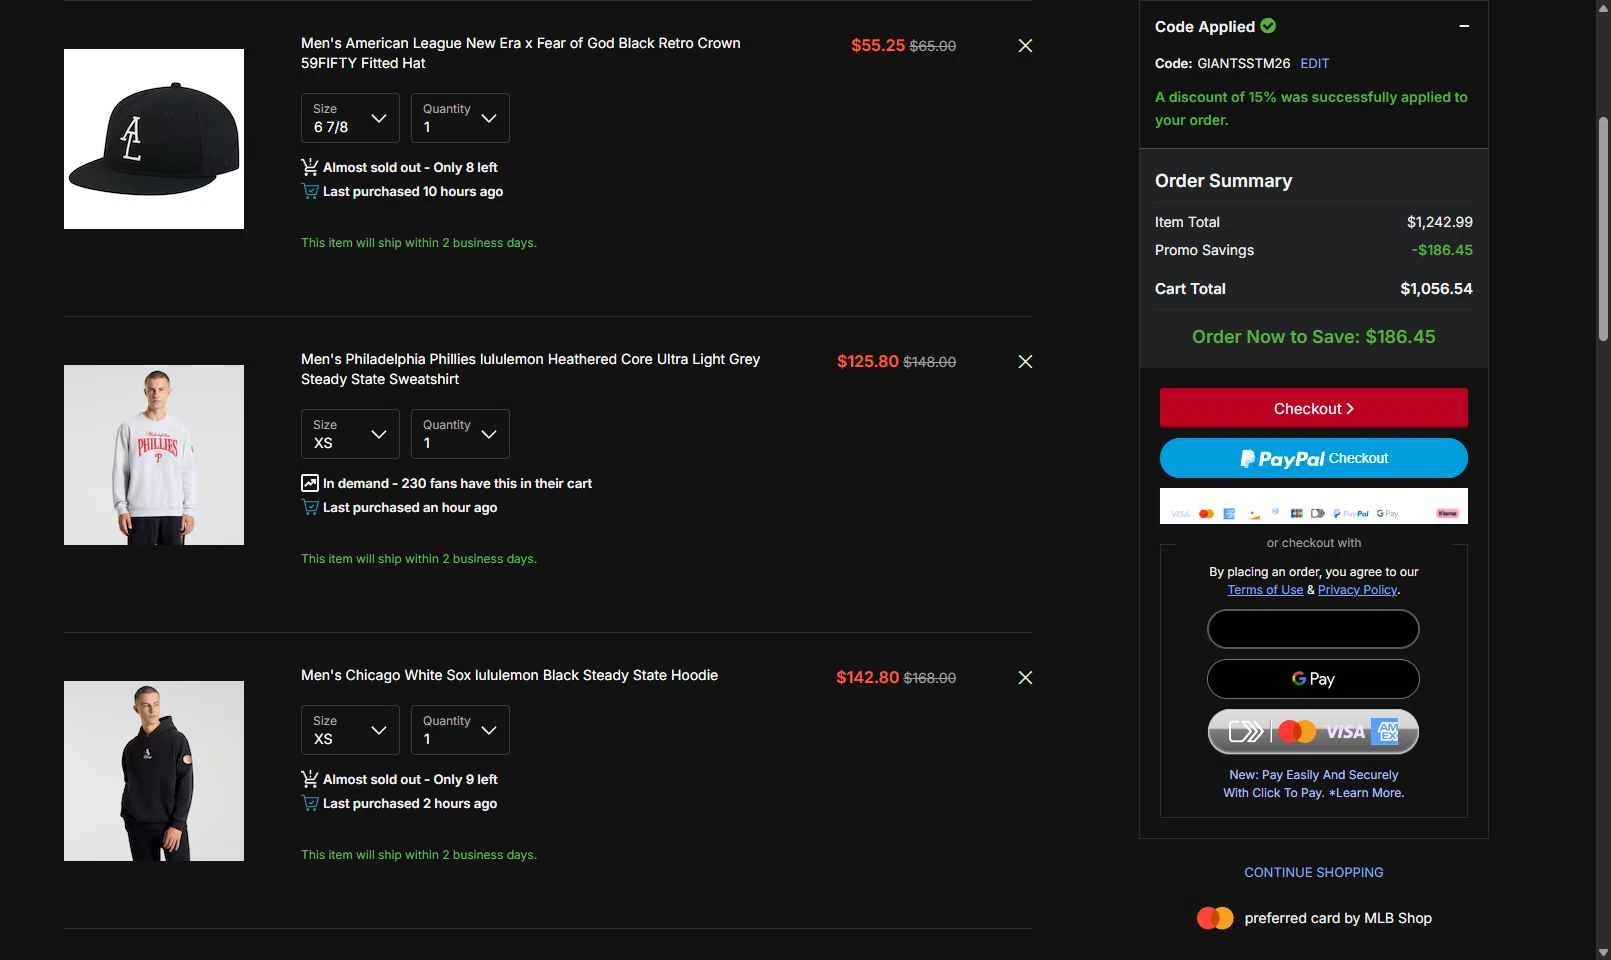Click the White Sox hoodie's shipping note

pos(419,855)
